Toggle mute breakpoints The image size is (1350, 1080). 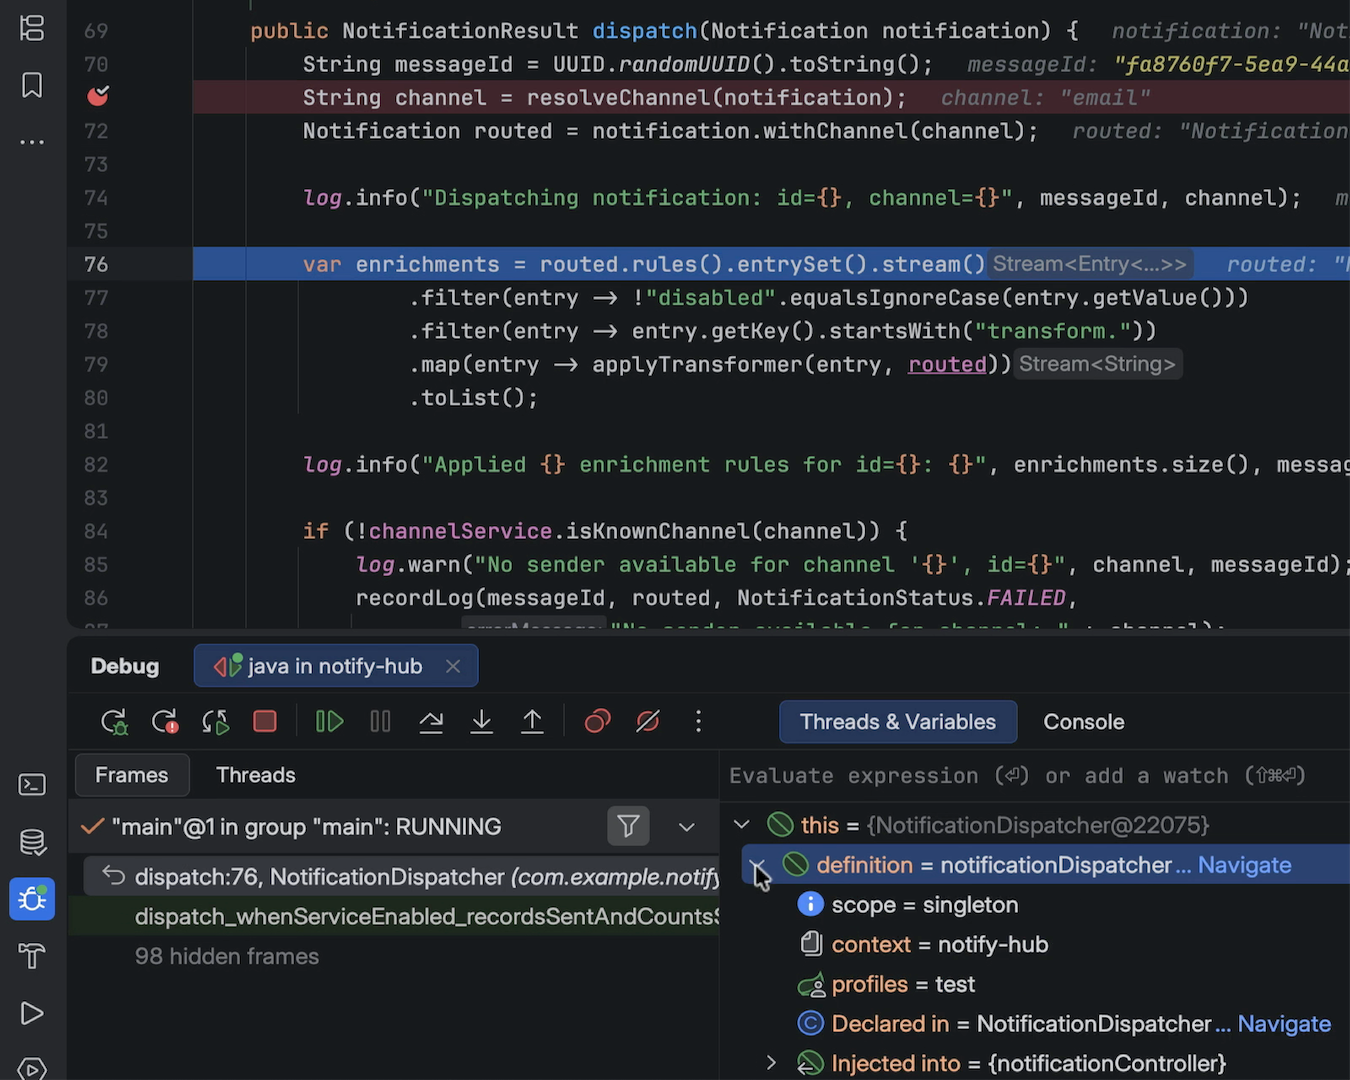[648, 722]
